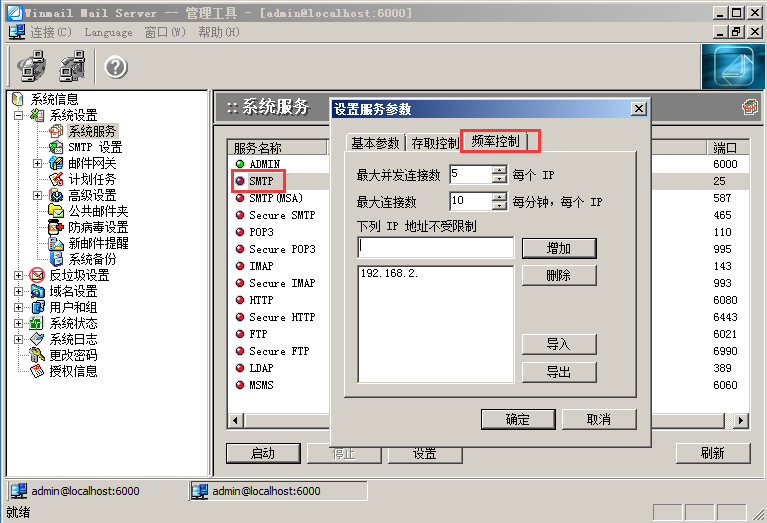767x523 pixels.
Task: Click the disconnect server toolbar icon
Action: [72, 67]
